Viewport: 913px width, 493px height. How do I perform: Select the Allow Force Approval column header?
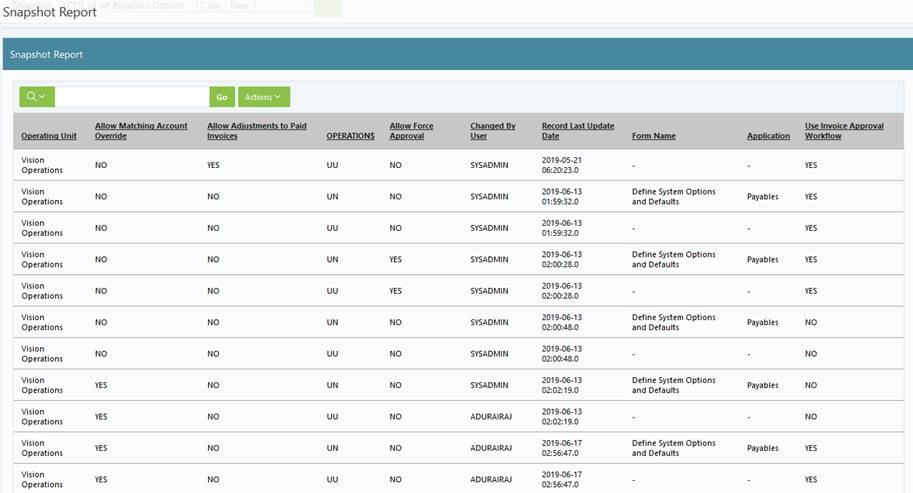coord(411,131)
